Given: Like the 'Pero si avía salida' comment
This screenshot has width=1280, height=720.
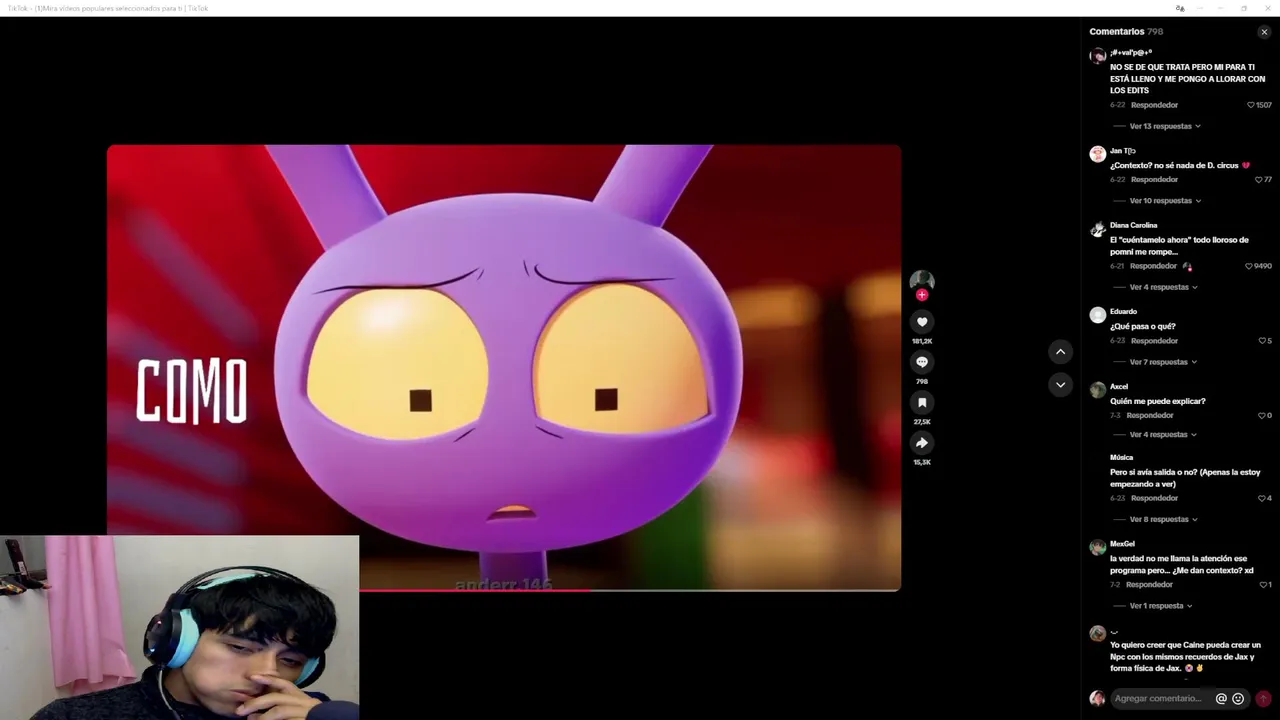Looking at the screenshot, I should point(1262,498).
